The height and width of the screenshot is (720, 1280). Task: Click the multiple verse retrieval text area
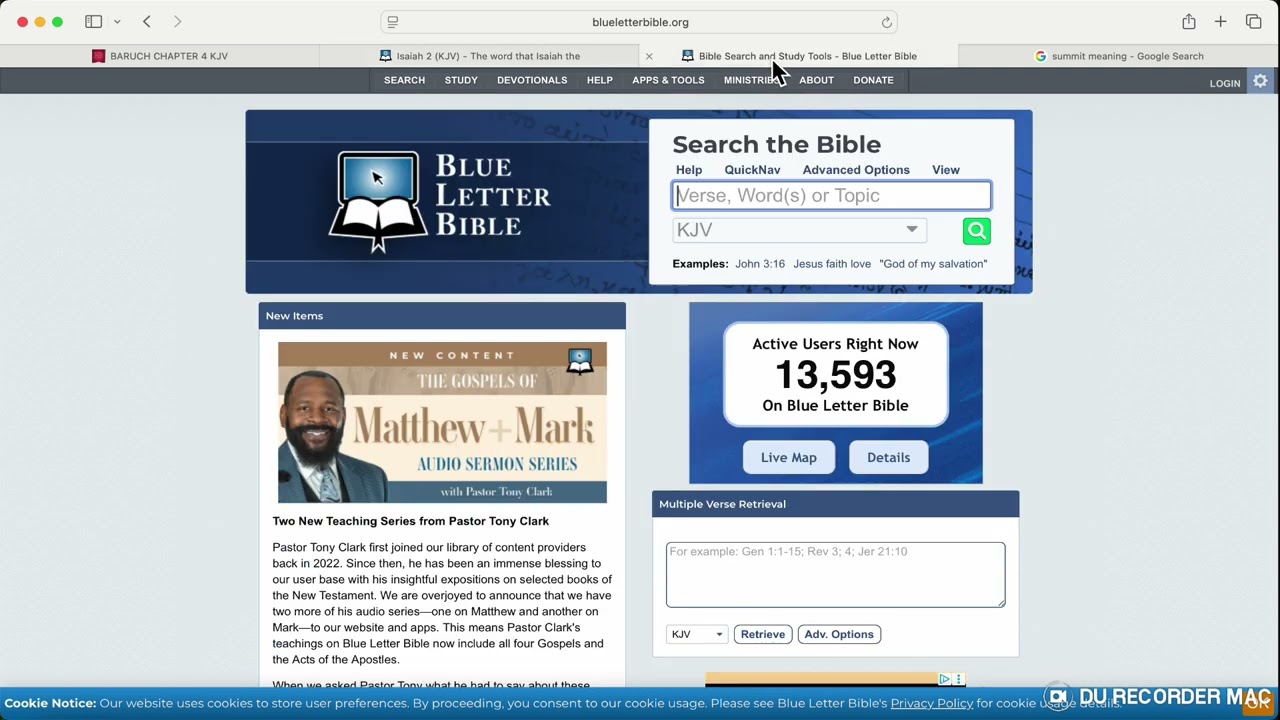836,575
